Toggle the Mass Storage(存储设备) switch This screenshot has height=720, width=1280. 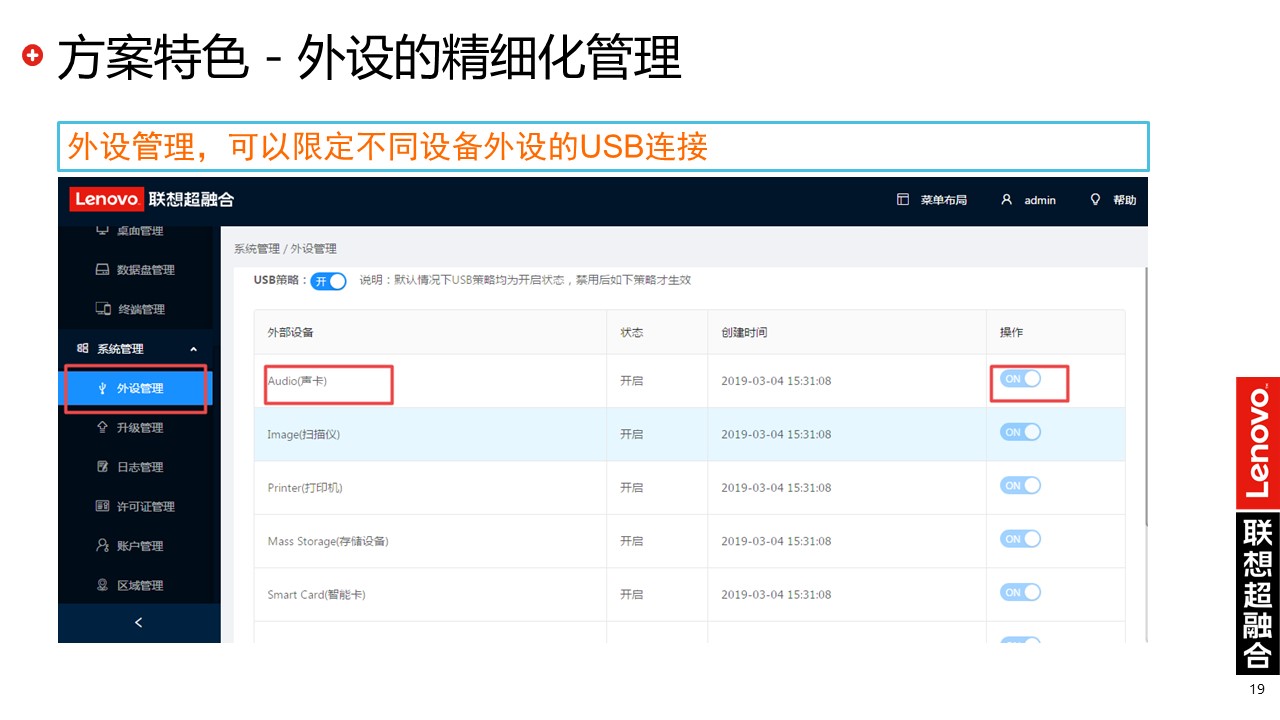(1020, 539)
